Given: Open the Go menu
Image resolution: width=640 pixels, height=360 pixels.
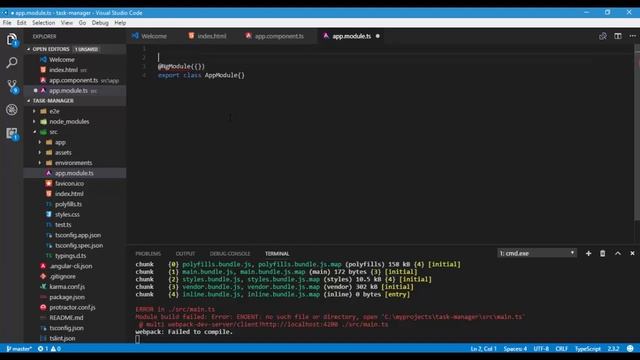Looking at the screenshot, I should point(82,23).
